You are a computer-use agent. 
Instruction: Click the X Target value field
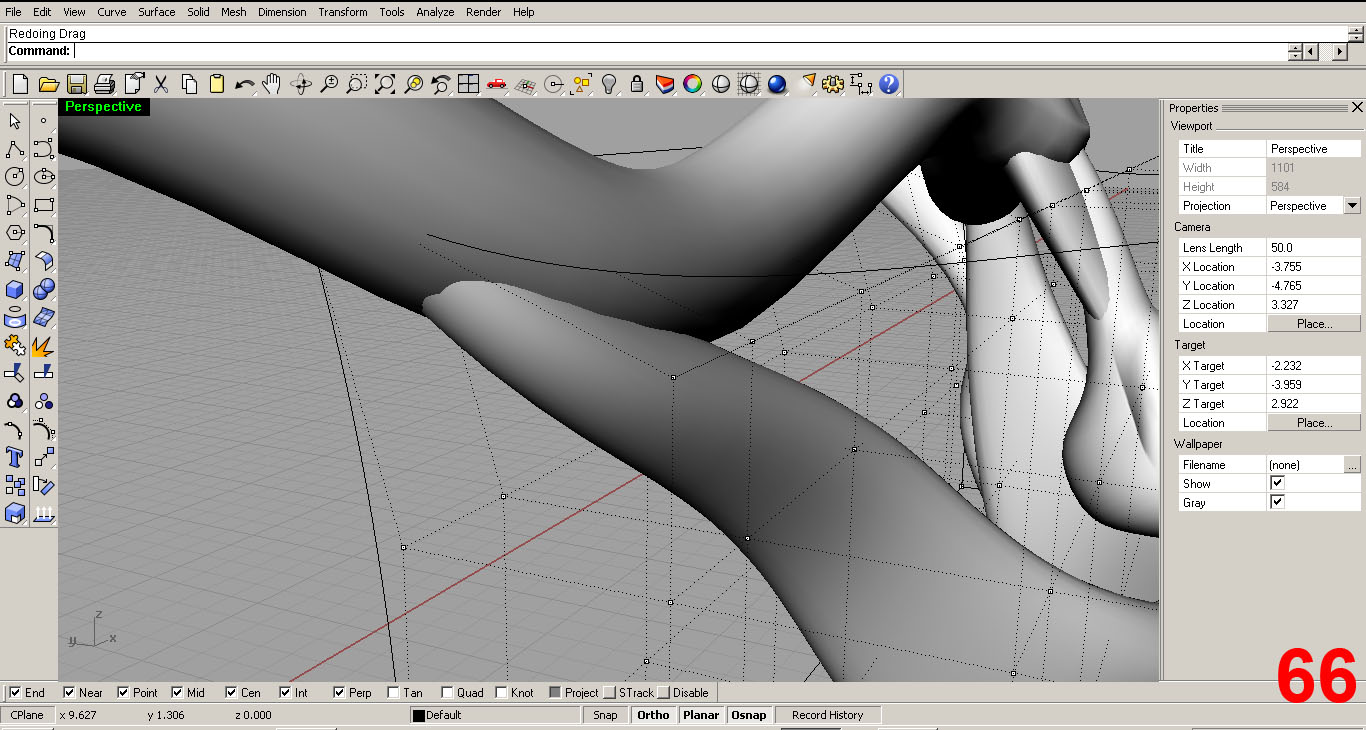coord(1314,365)
